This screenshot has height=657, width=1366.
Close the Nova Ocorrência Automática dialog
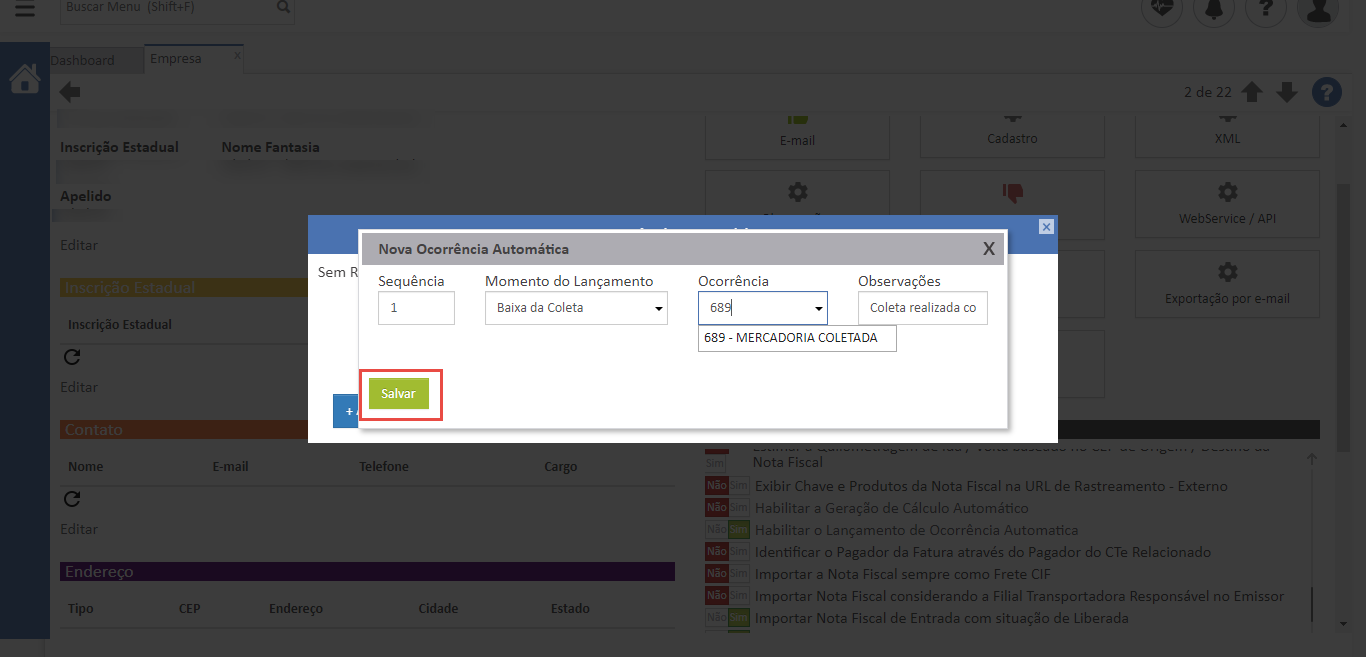coord(988,249)
